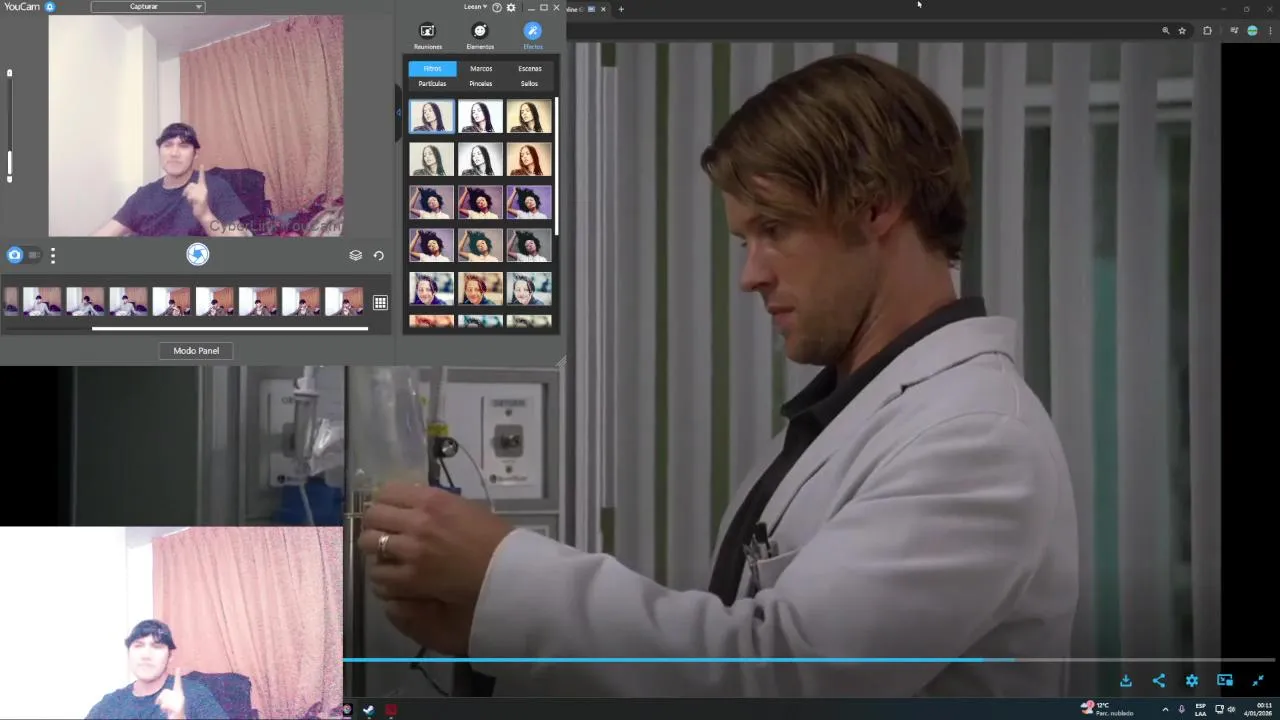Image resolution: width=1280 pixels, height=720 pixels.
Task: Toggle photo/video capture mode switch
Action: 24,255
